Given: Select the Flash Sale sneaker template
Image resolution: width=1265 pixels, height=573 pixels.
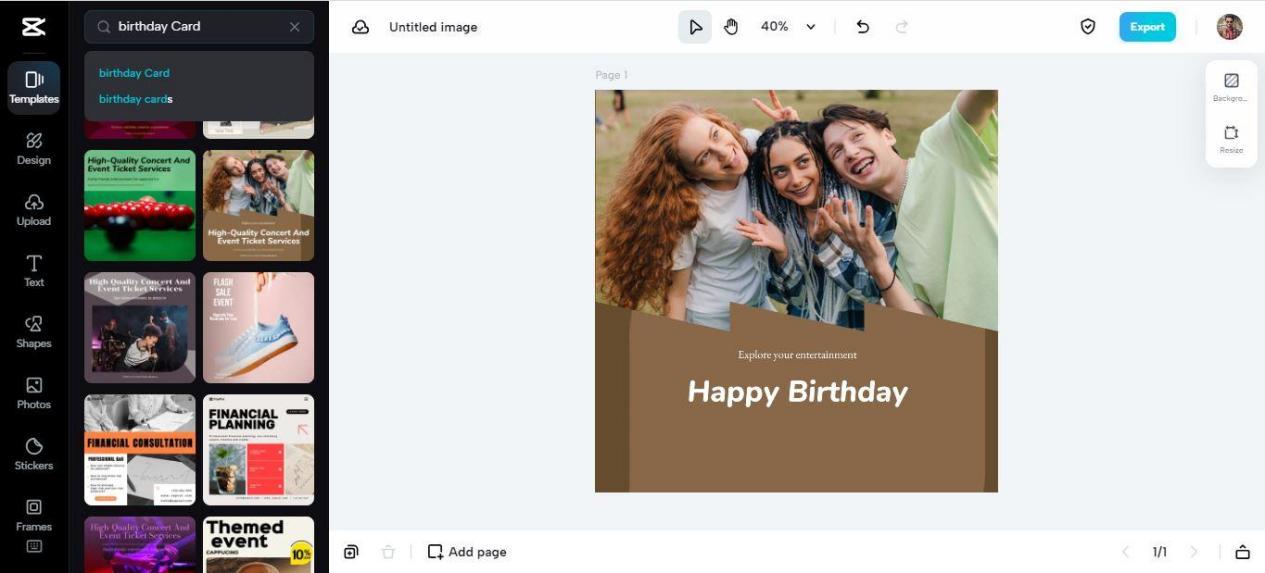Looking at the screenshot, I should [258, 327].
